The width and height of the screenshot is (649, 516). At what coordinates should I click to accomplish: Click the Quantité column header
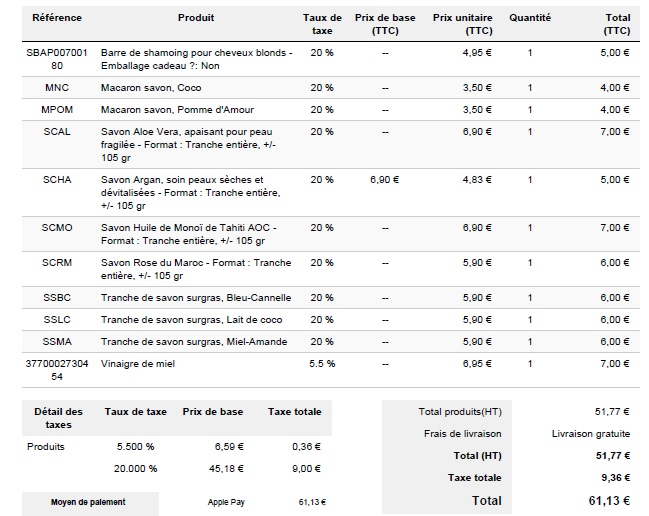point(529,18)
